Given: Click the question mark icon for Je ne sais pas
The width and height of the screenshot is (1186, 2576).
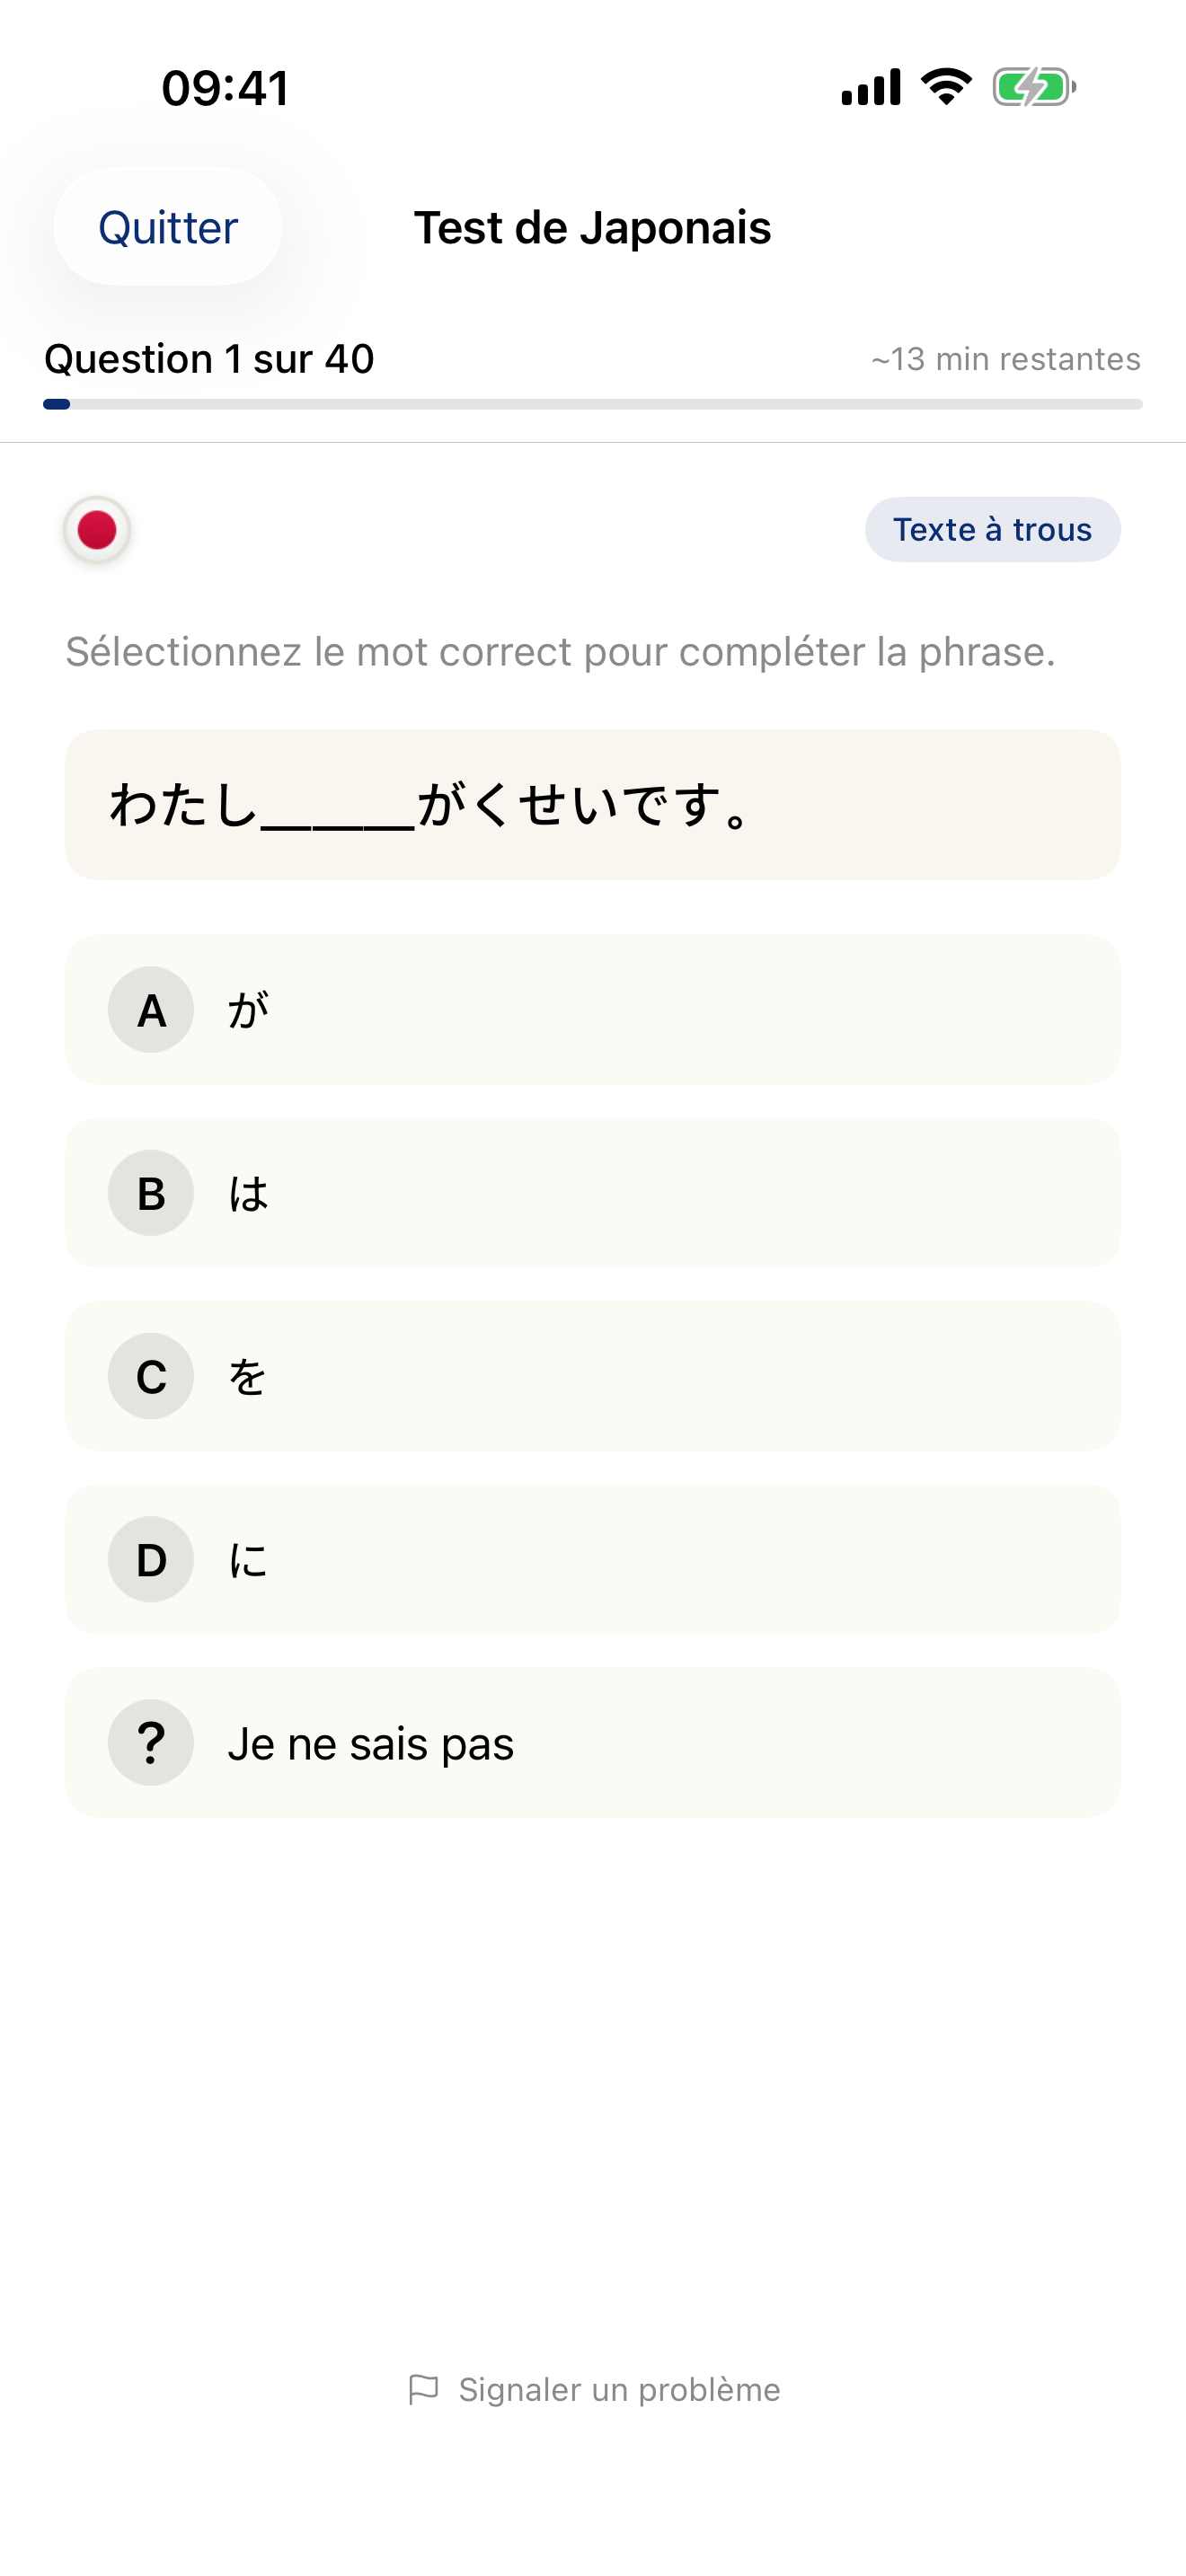Looking at the screenshot, I should 150,1742.
